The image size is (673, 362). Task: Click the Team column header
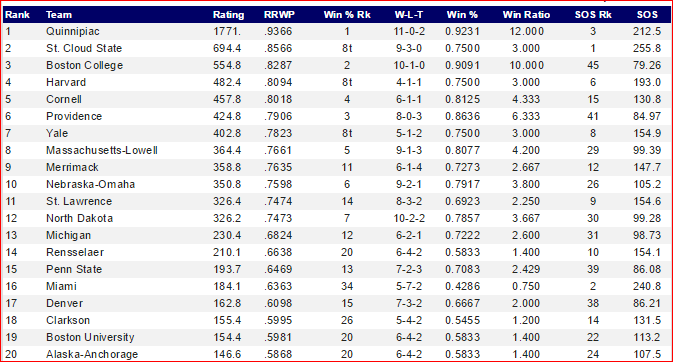tap(59, 15)
